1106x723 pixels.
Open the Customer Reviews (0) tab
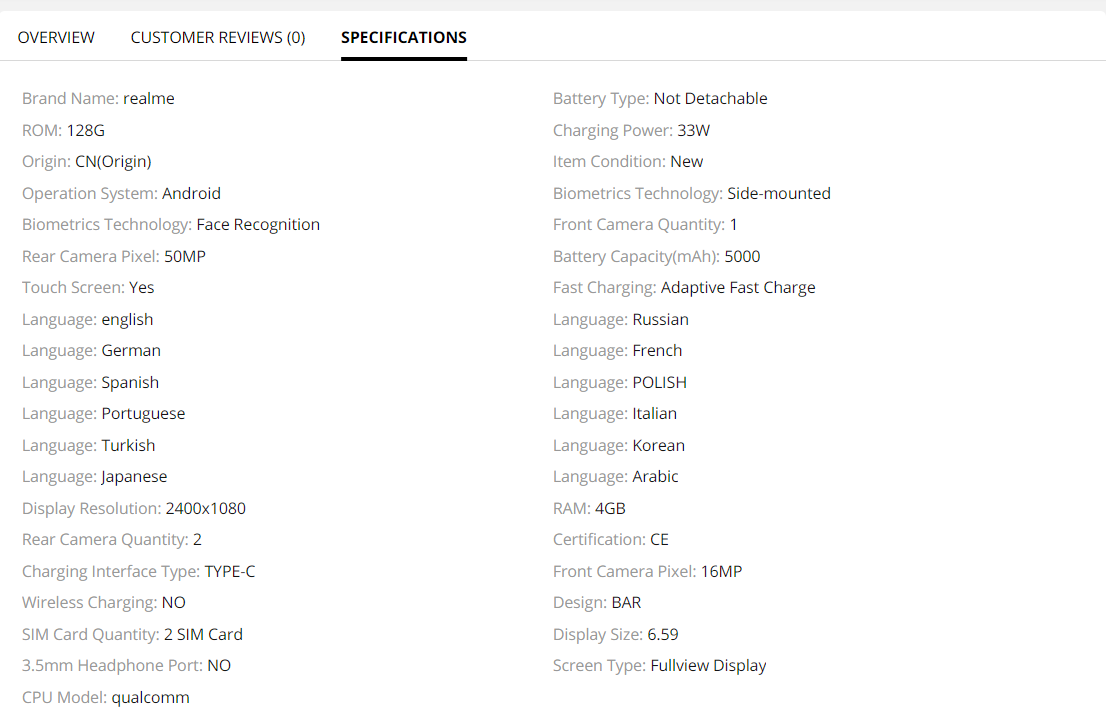218,37
